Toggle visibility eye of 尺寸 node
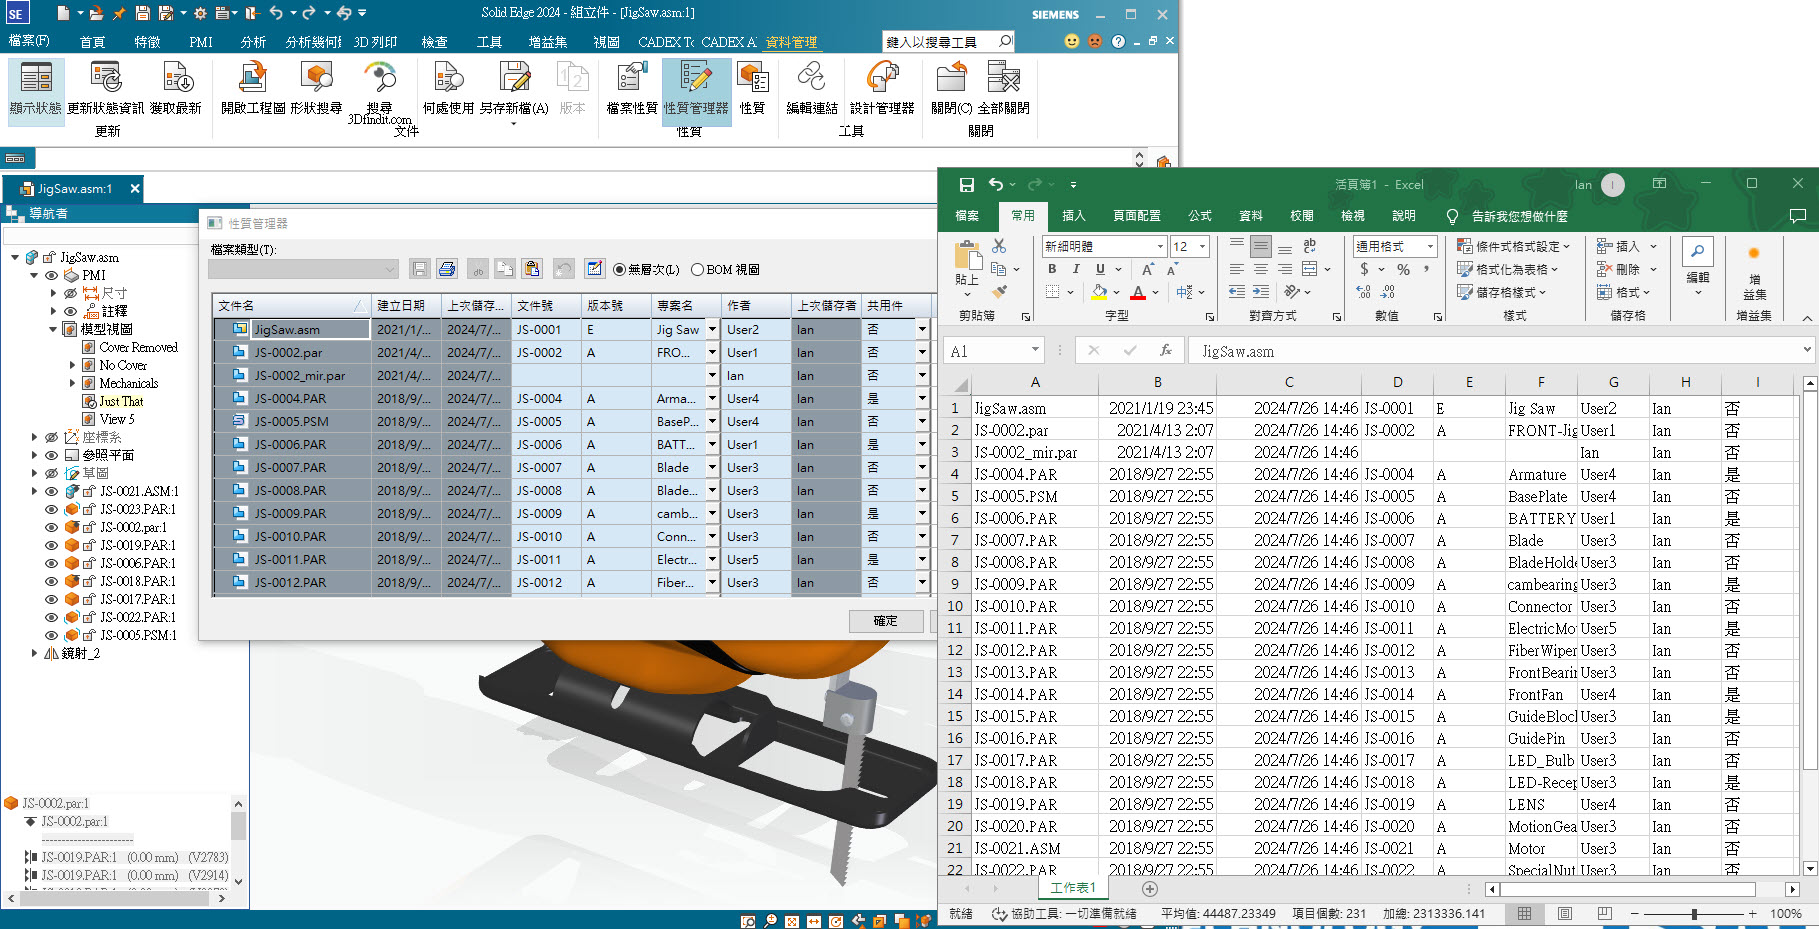The image size is (1819, 929). (70, 293)
